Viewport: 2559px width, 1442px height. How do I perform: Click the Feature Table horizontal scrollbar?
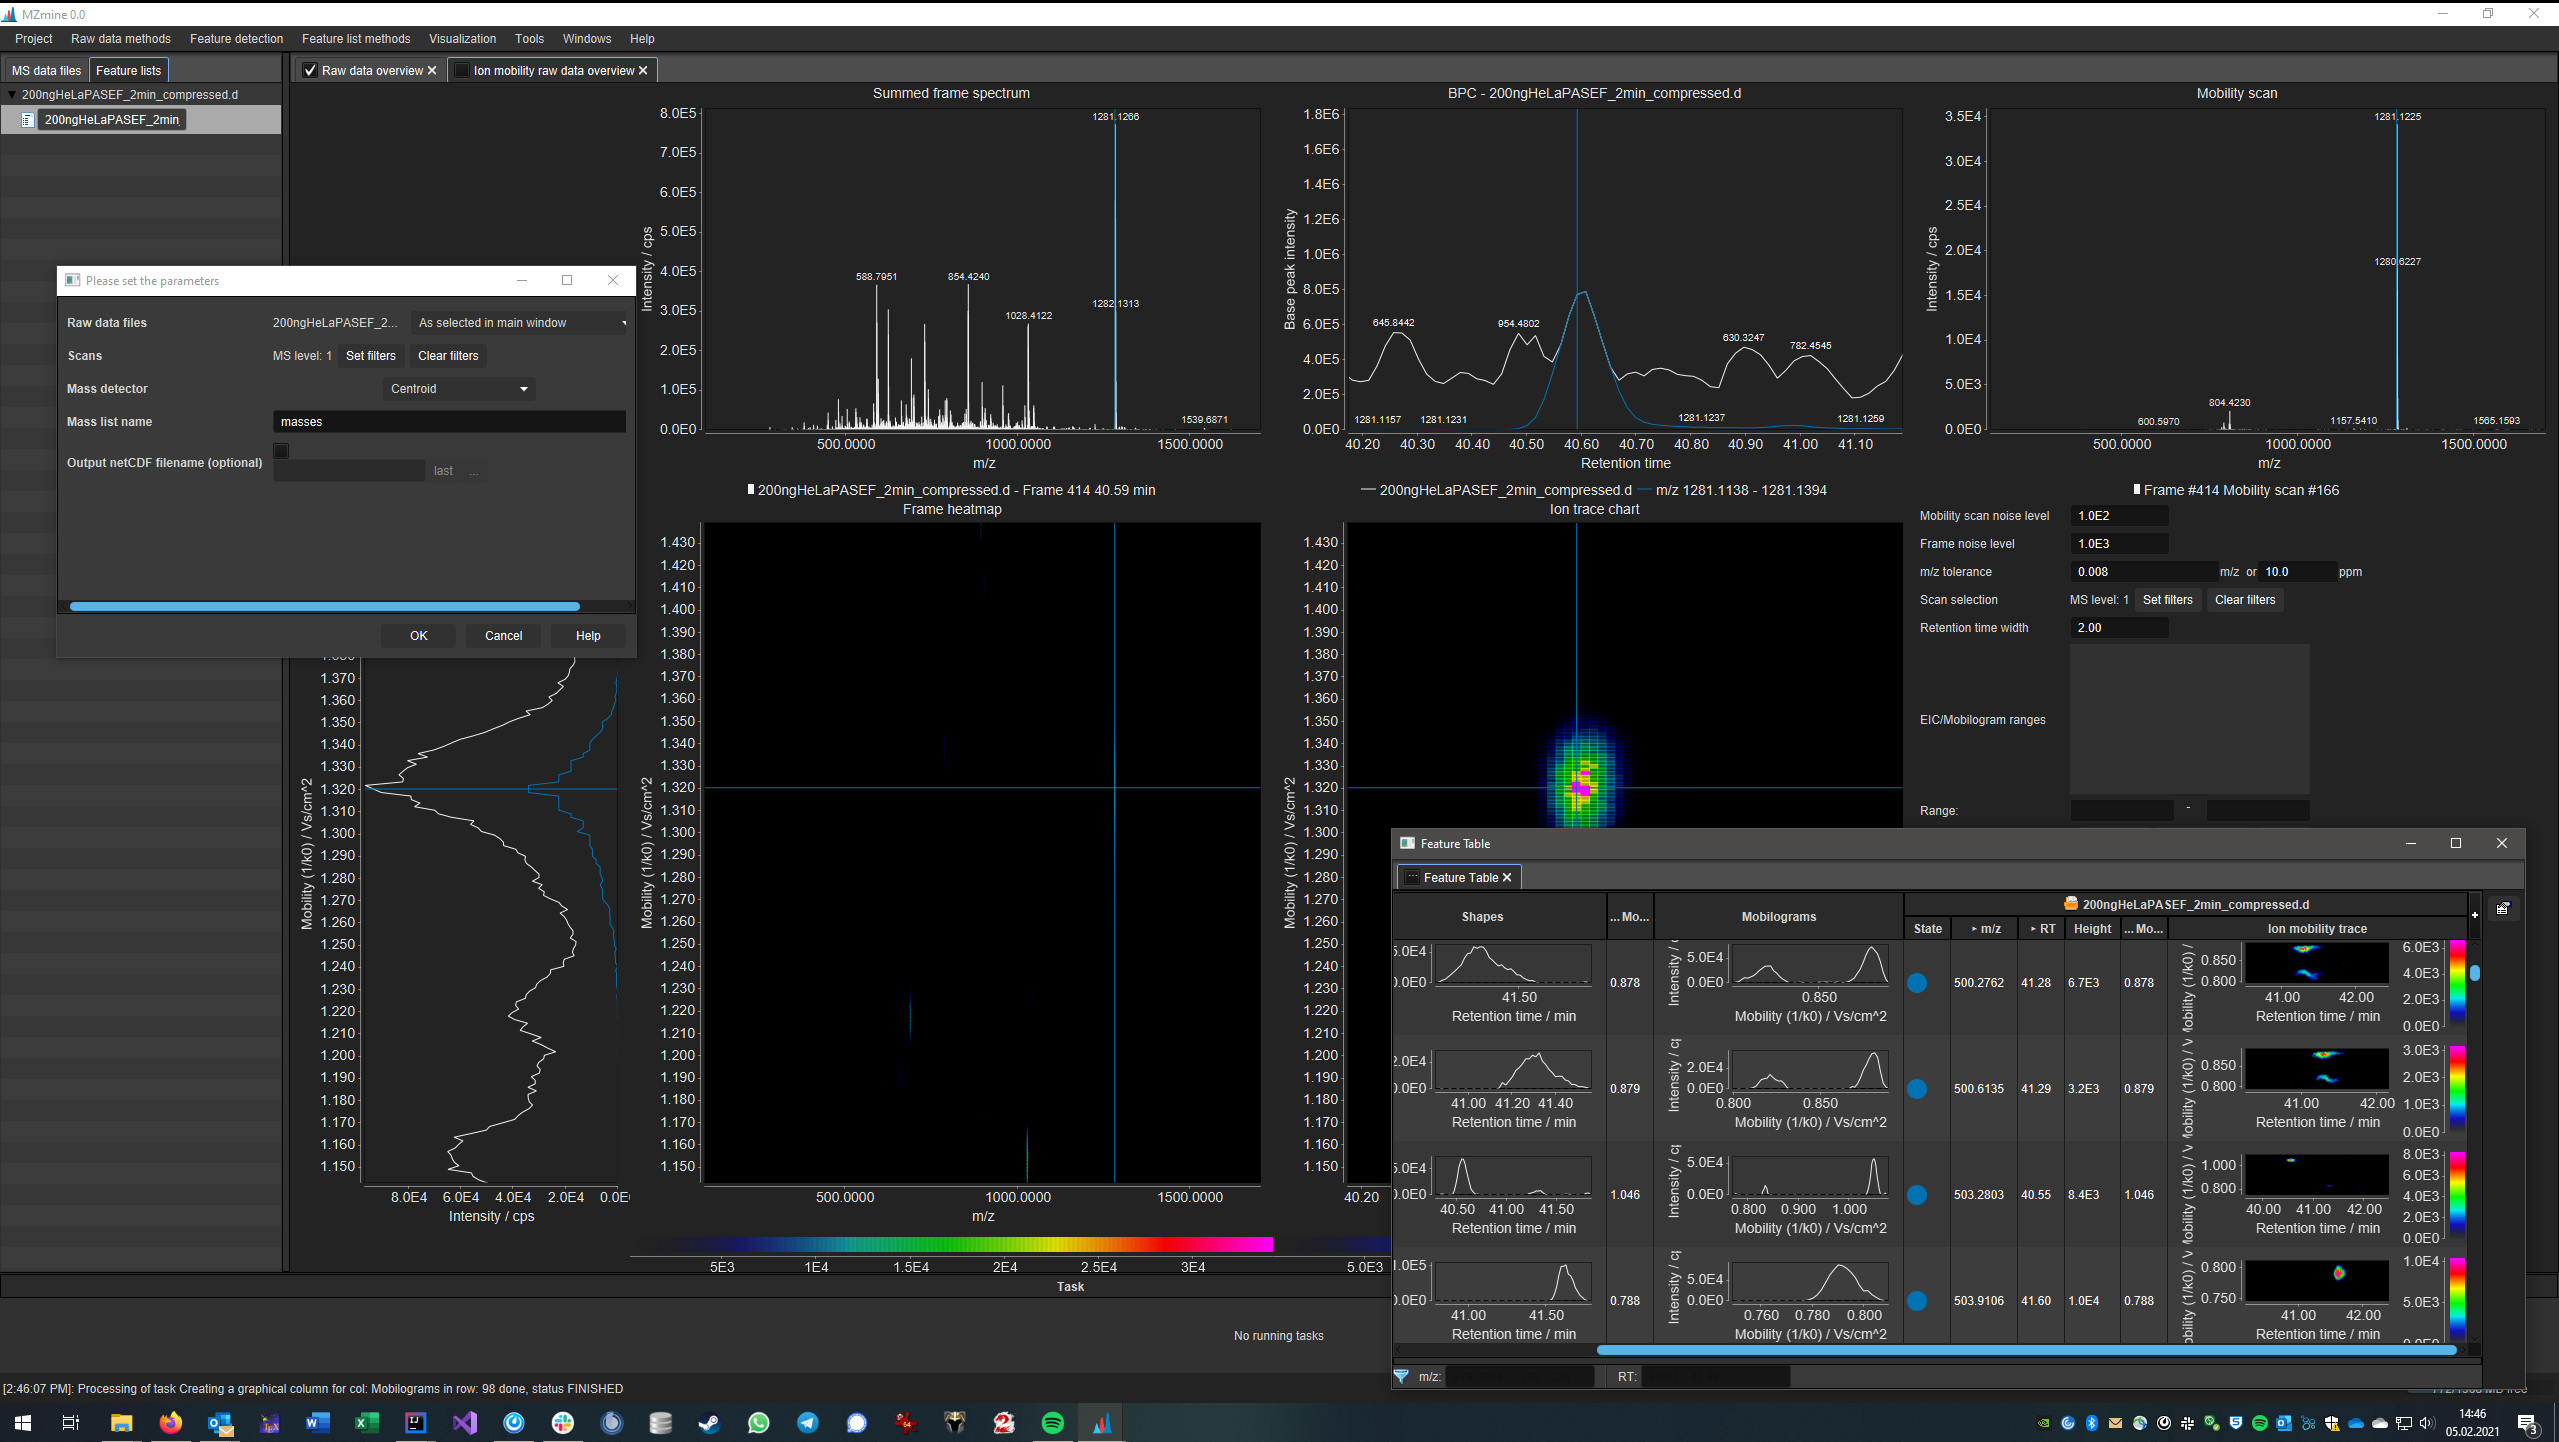point(2026,1350)
